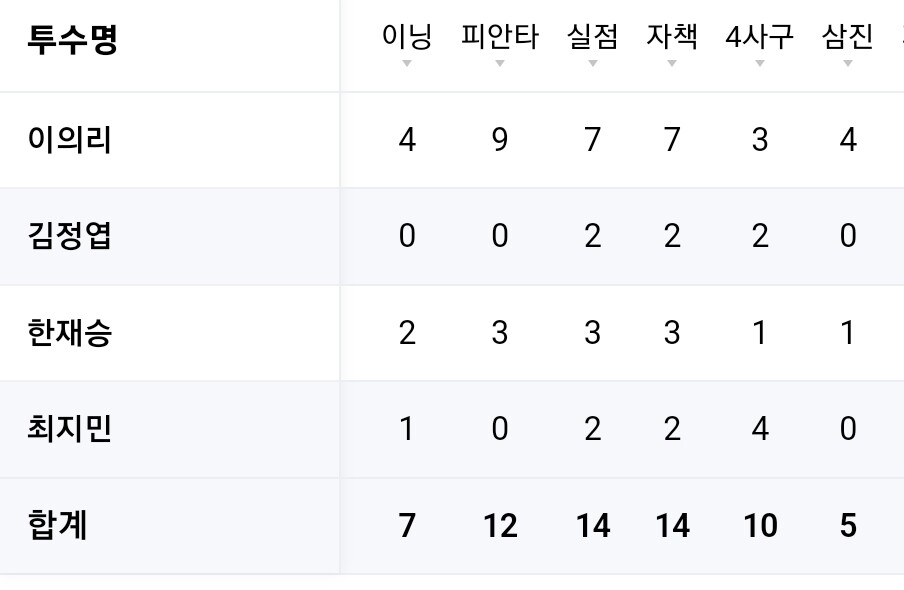Sort by the 피안타 column arrow

pos(500,63)
